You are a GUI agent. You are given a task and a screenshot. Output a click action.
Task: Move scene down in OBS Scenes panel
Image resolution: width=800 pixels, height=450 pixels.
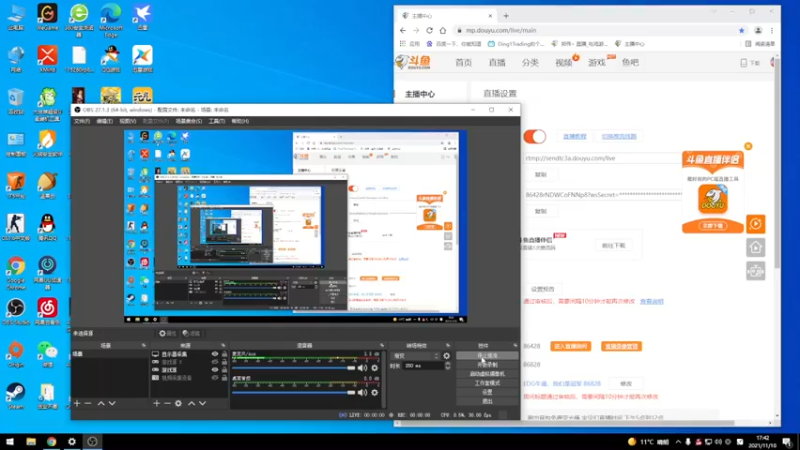pos(112,403)
